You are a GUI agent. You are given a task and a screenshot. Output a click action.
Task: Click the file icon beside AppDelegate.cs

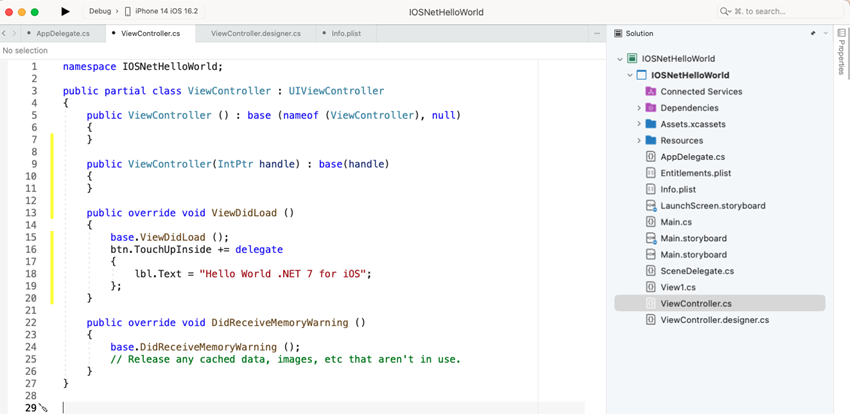(651, 157)
